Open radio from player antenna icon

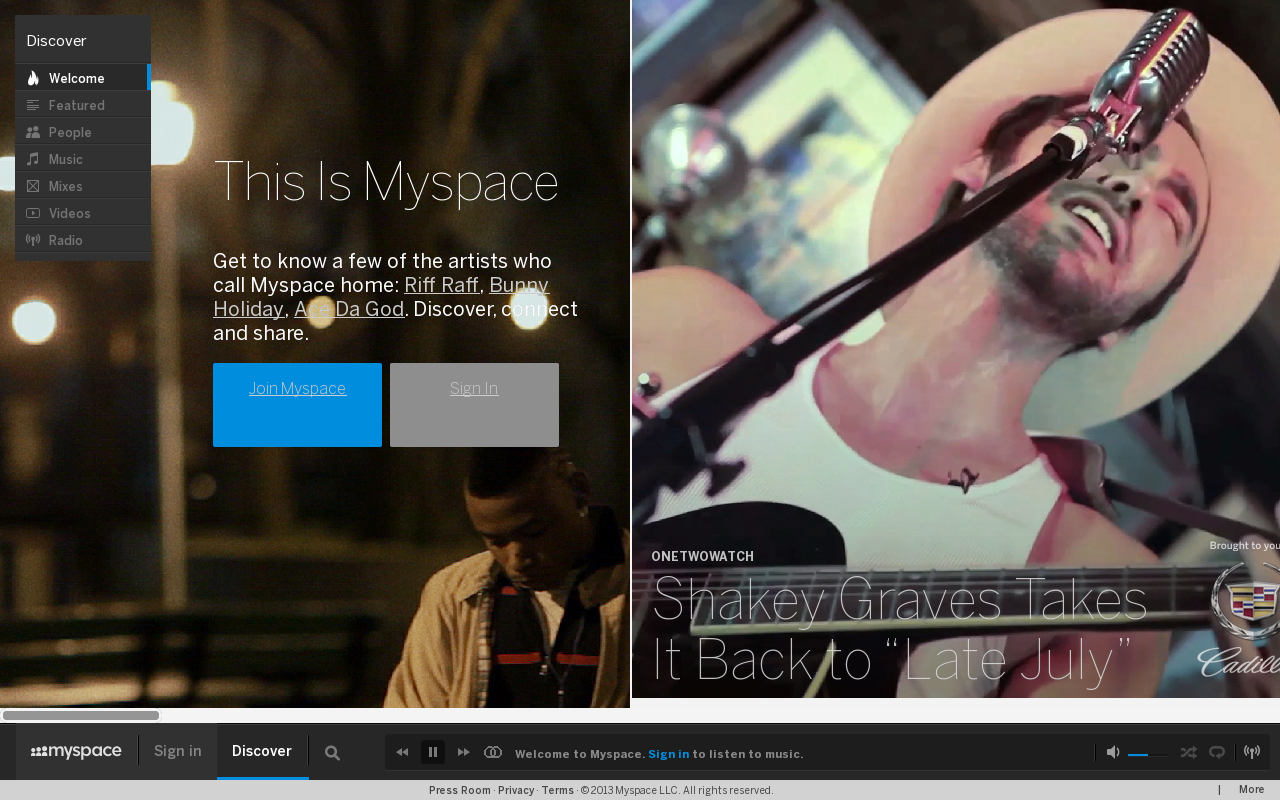[1251, 752]
